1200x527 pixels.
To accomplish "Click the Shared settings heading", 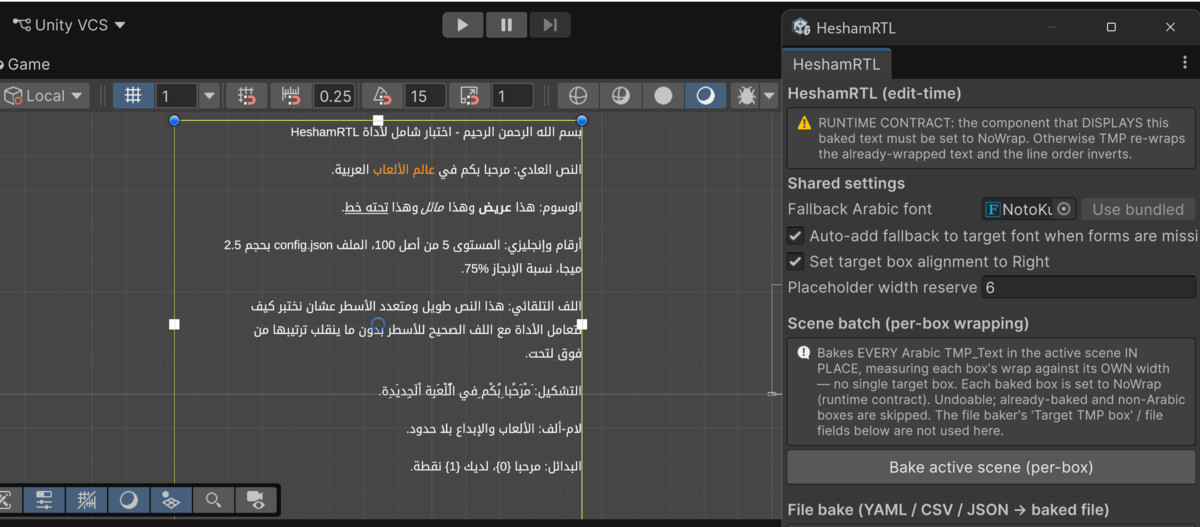I will point(846,183).
